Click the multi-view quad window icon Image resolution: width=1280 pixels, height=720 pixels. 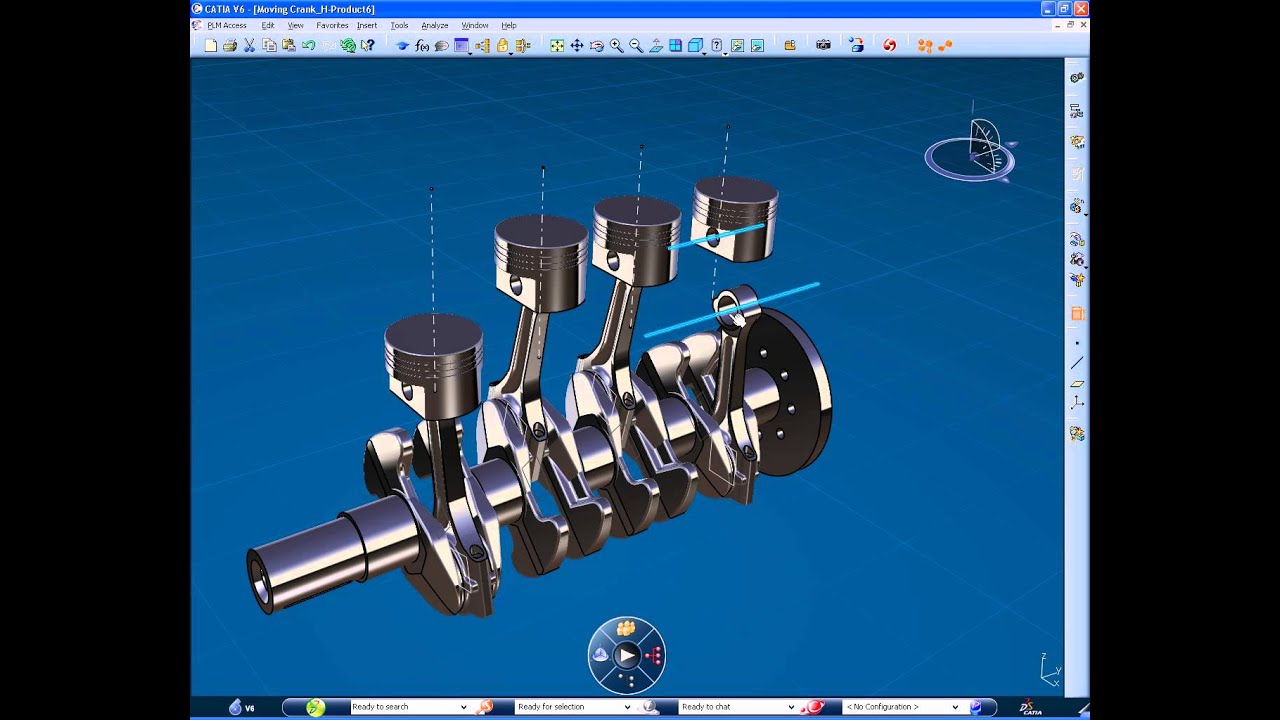(x=676, y=45)
